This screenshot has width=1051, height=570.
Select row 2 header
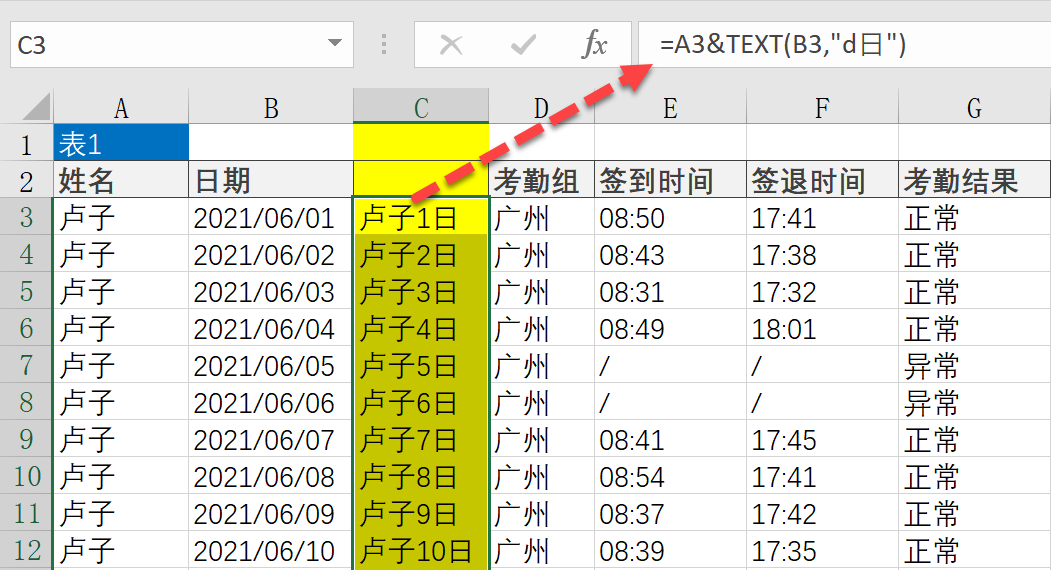point(26,180)
